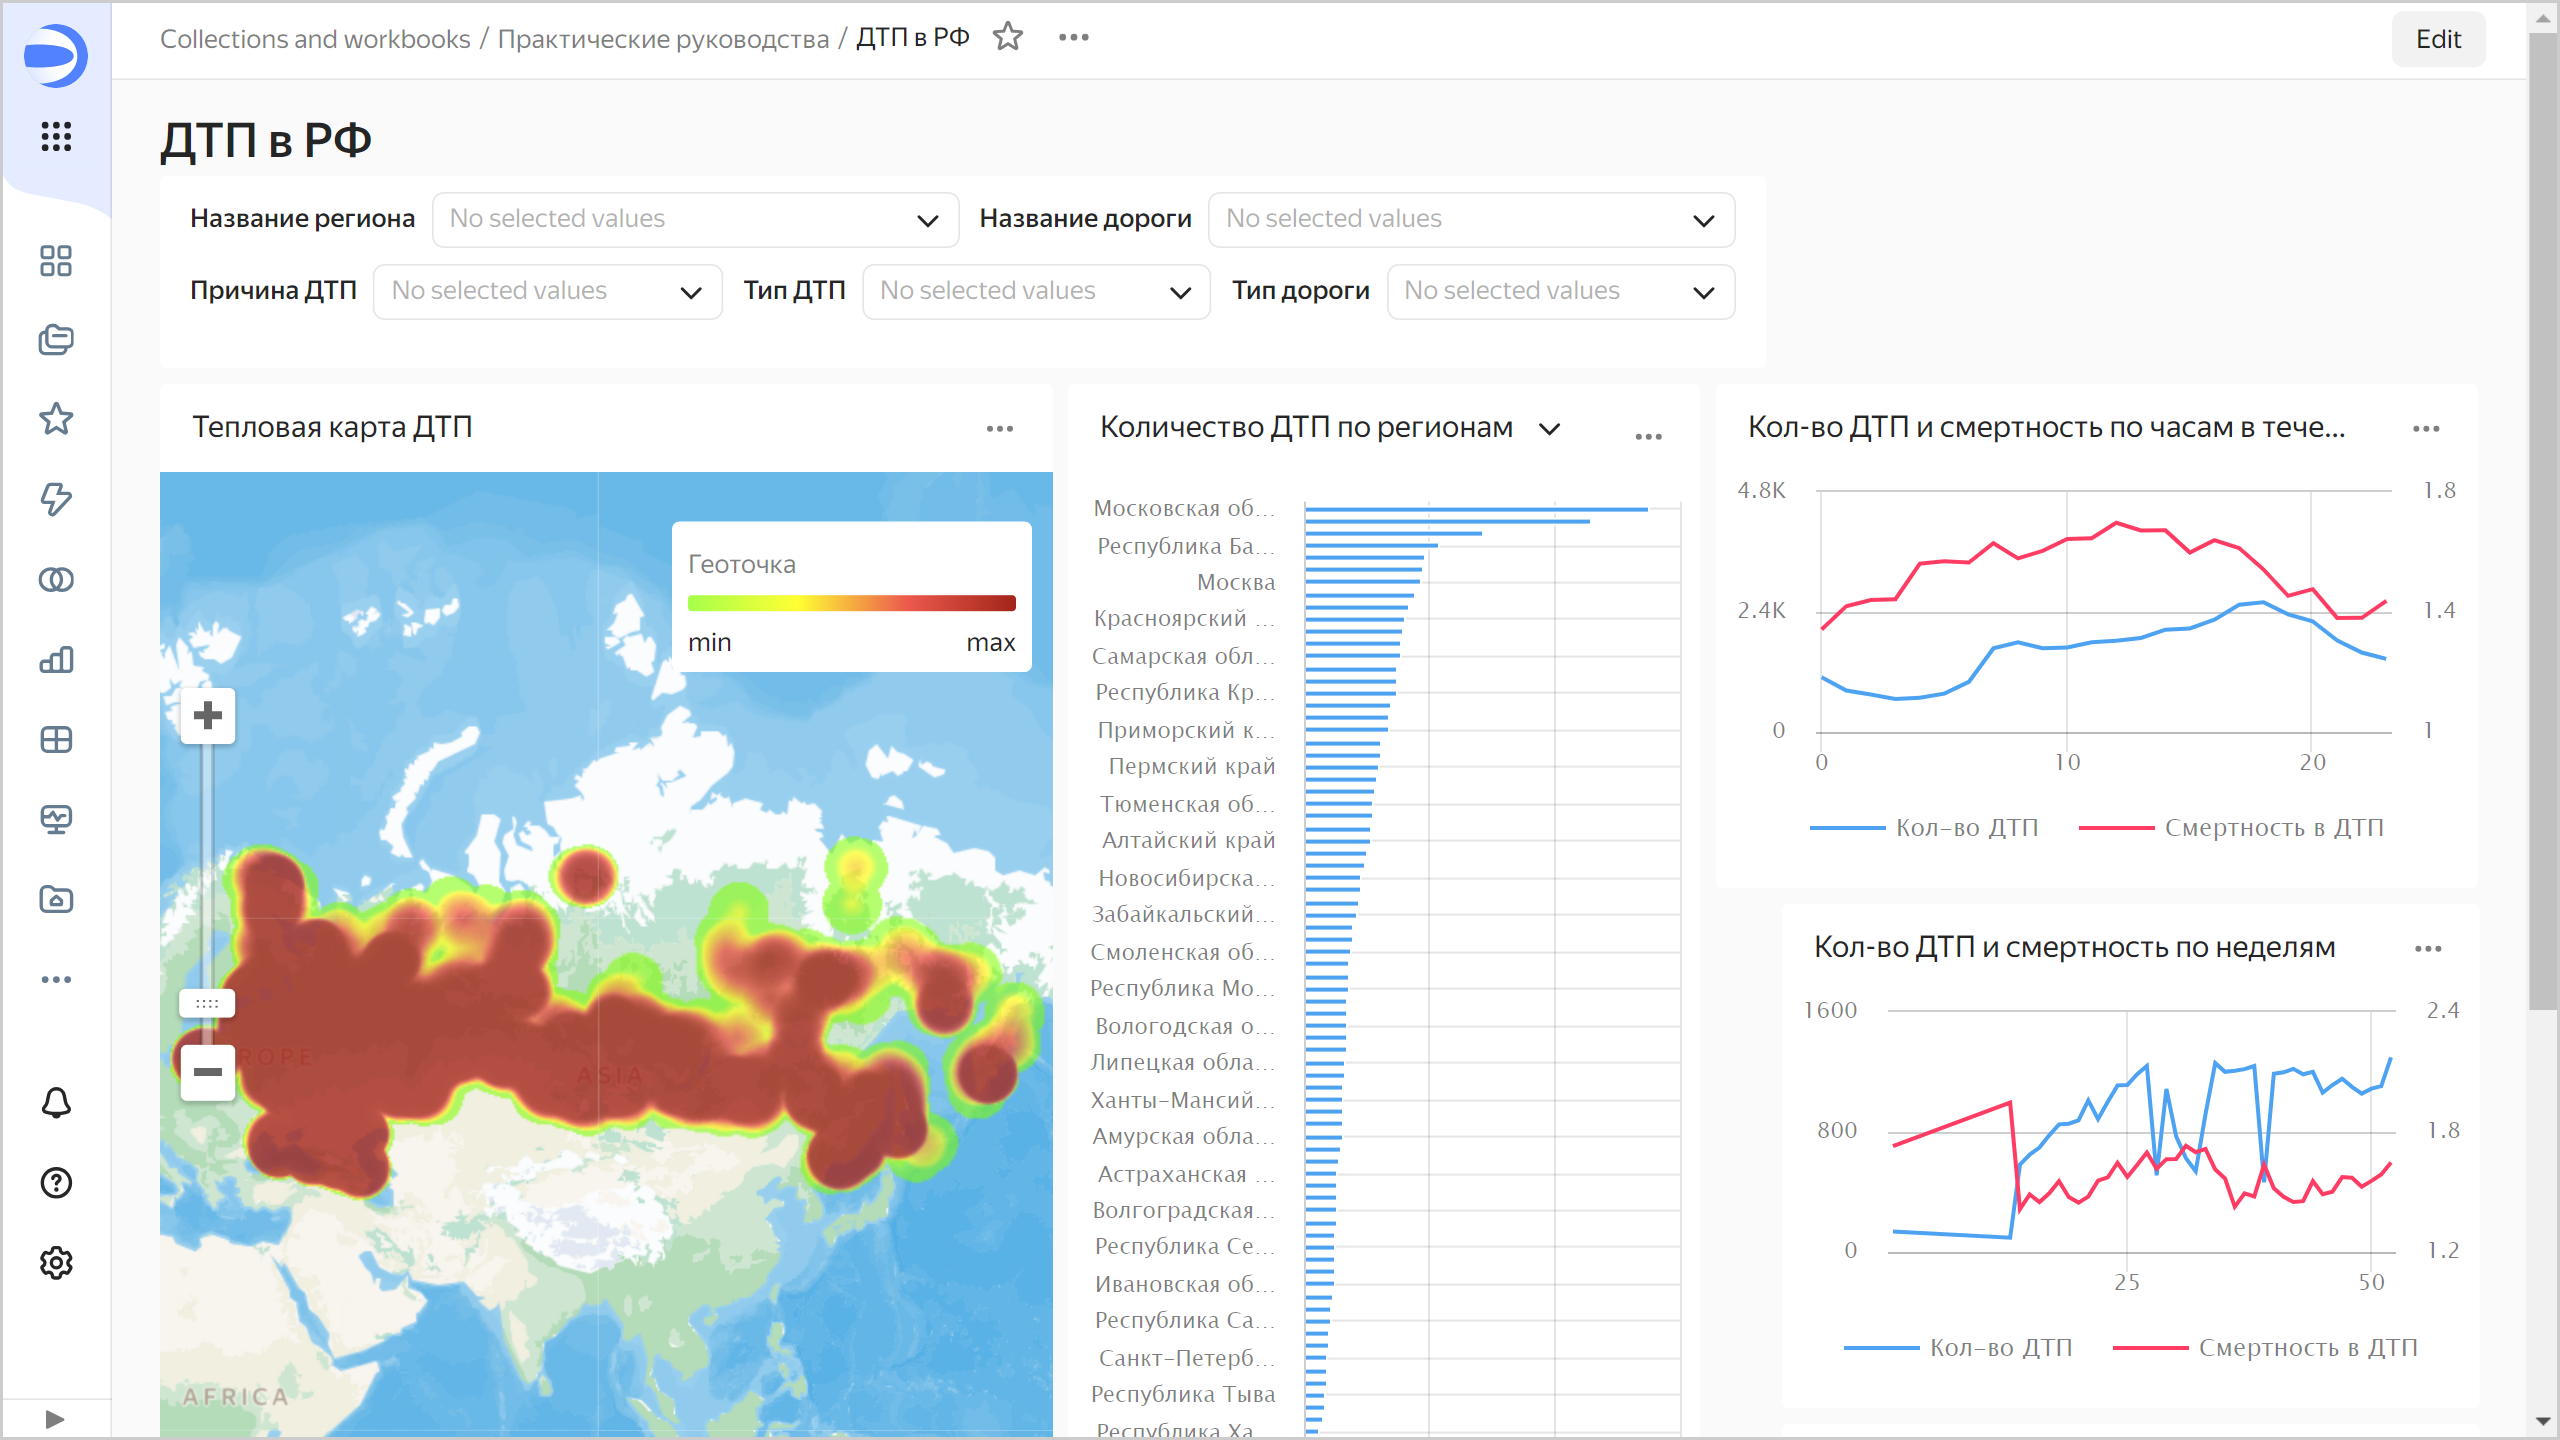Click the sidebar favorites star icon

coord(56,419)
